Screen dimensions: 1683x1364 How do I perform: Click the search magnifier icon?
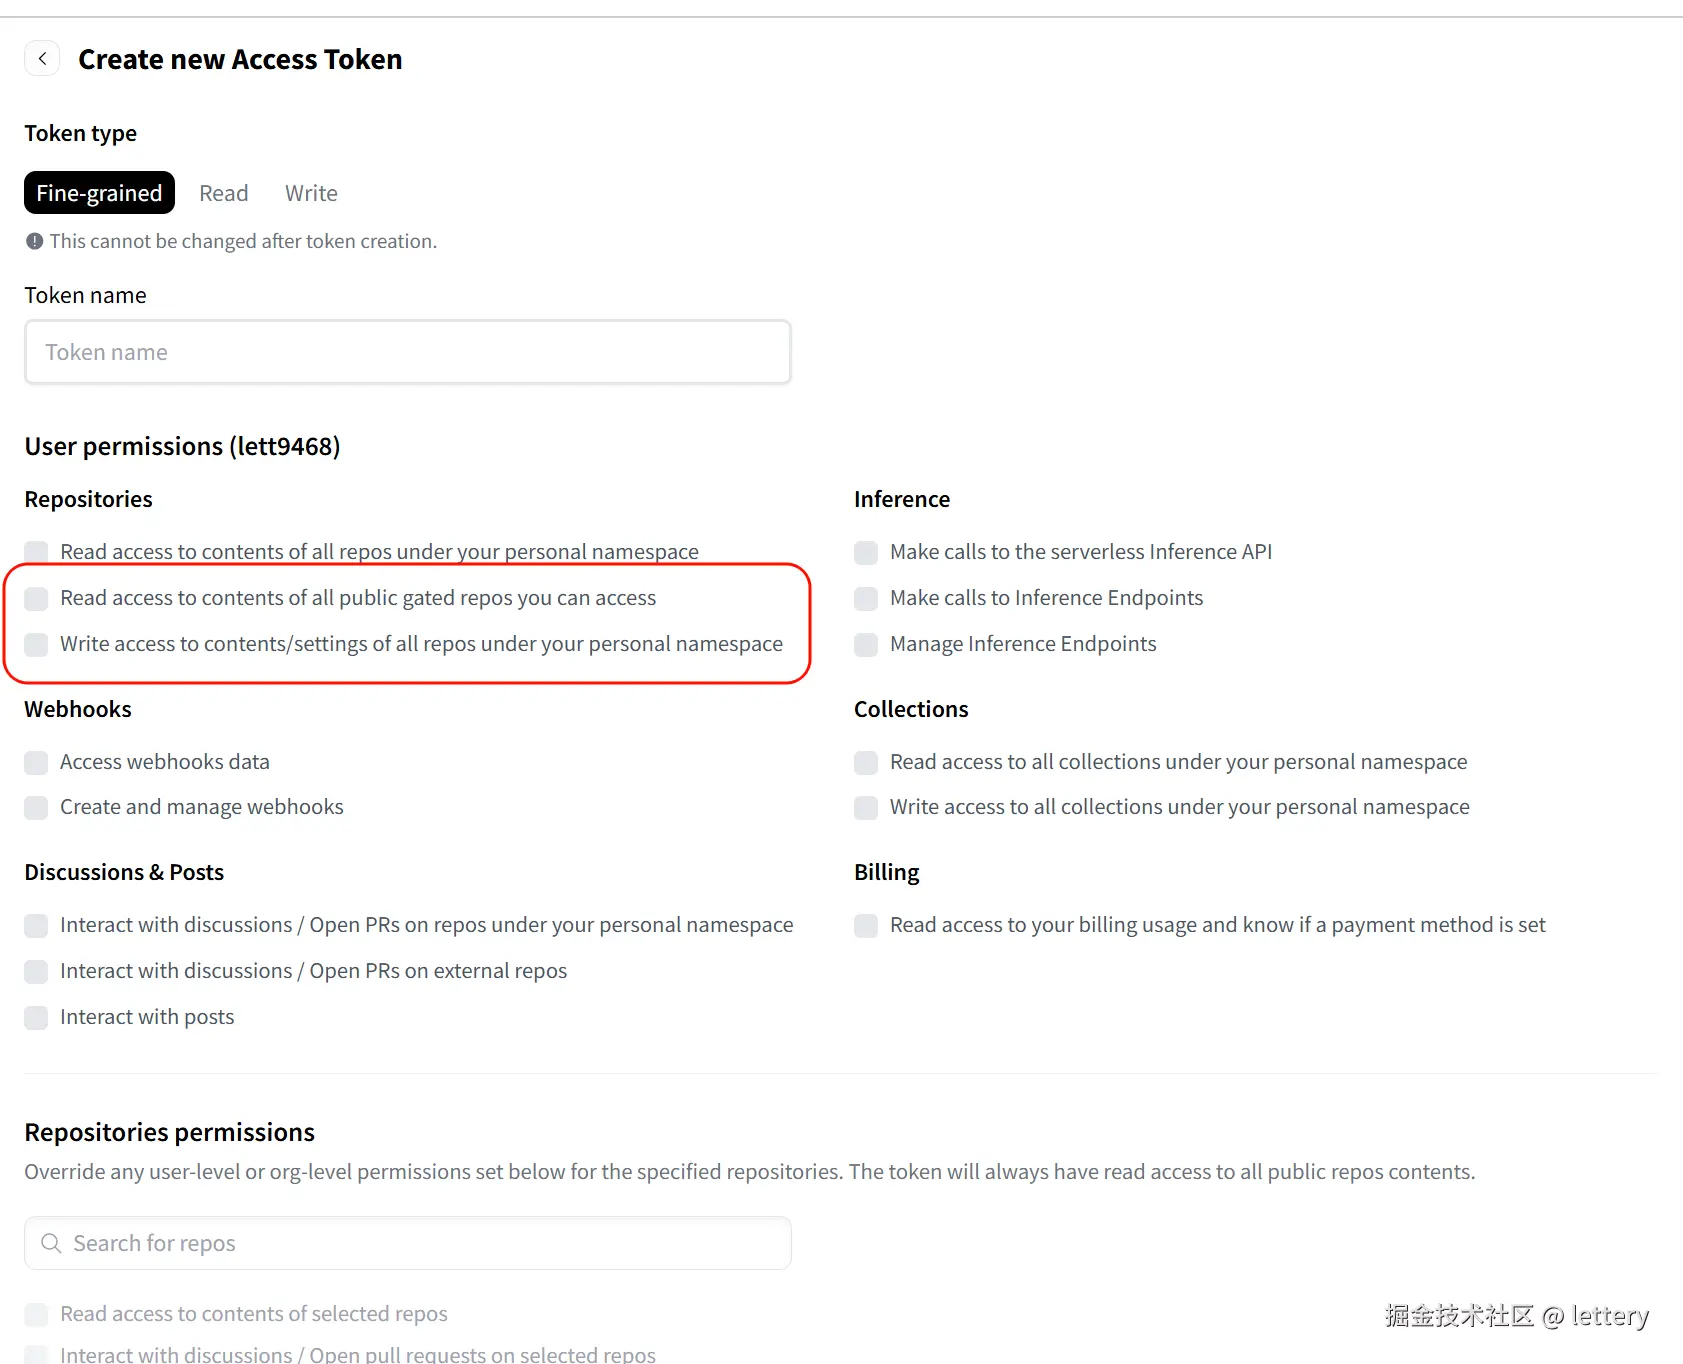(x=51, y=1243)
